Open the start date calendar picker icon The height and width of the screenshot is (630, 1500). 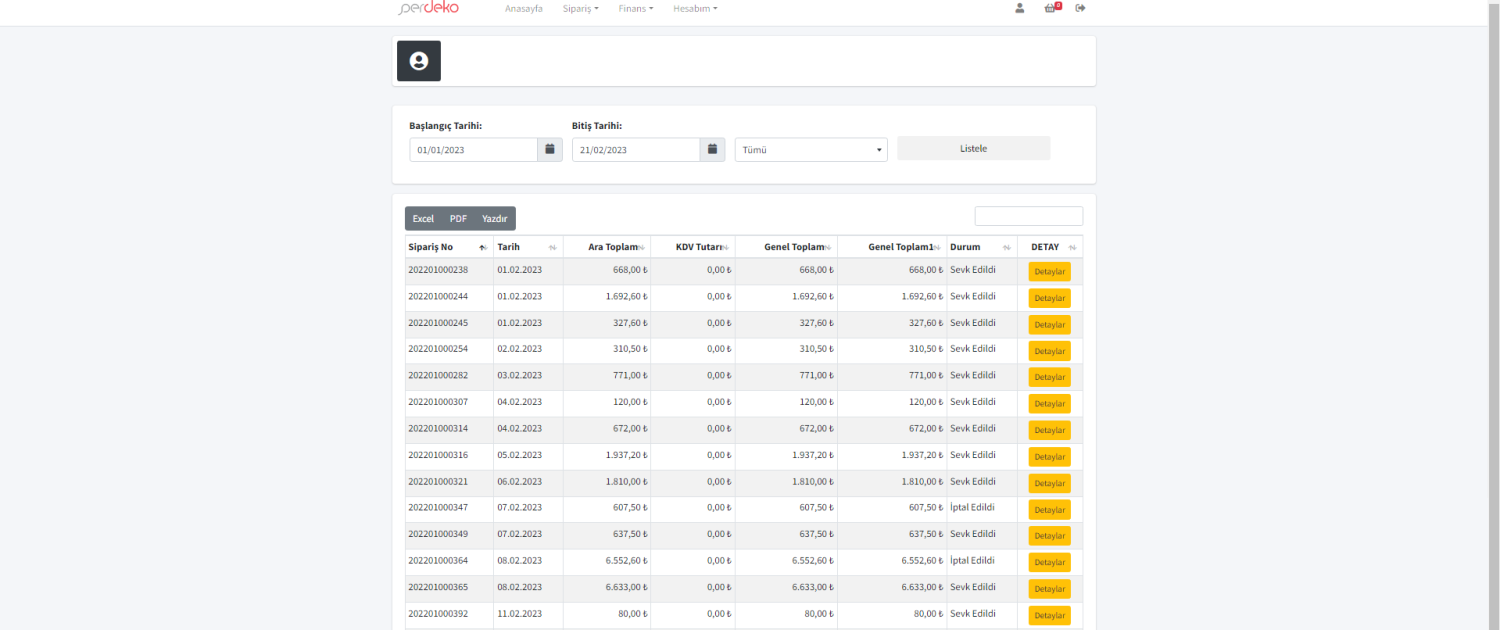click(x=550, y=150)
